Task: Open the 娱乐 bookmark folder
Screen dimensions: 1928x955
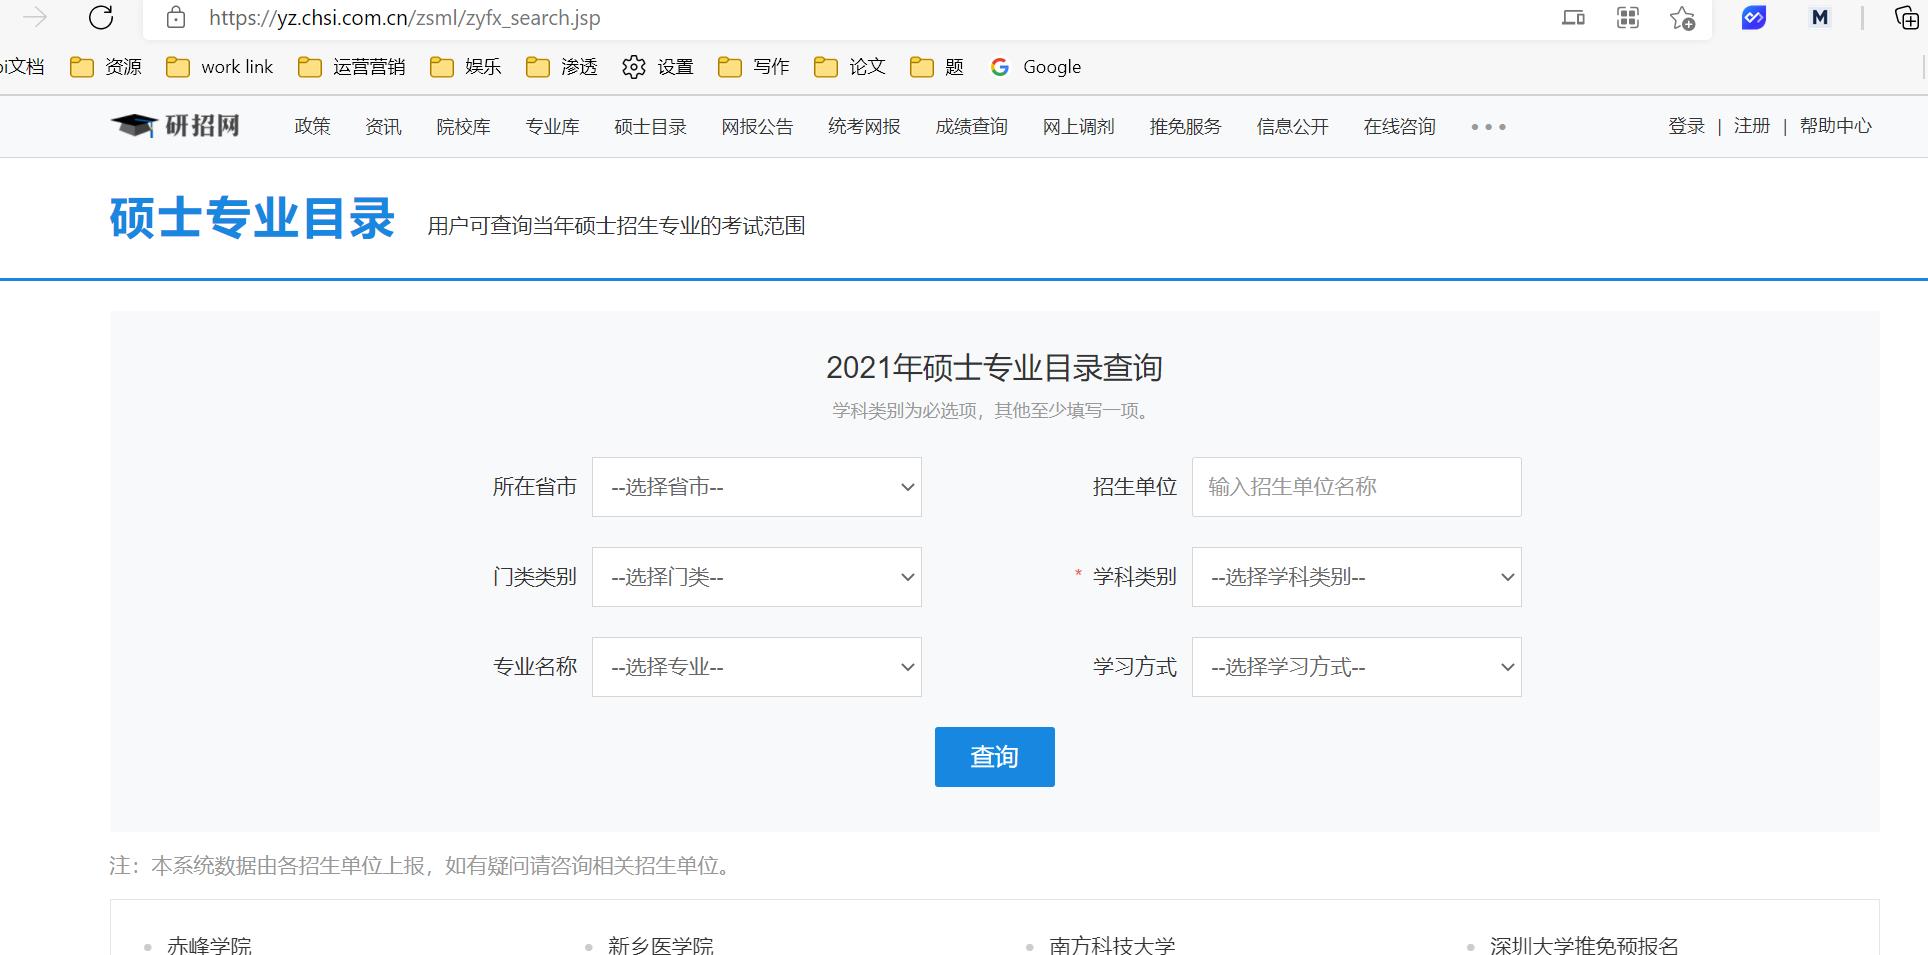Action: (x=466, y=67)
